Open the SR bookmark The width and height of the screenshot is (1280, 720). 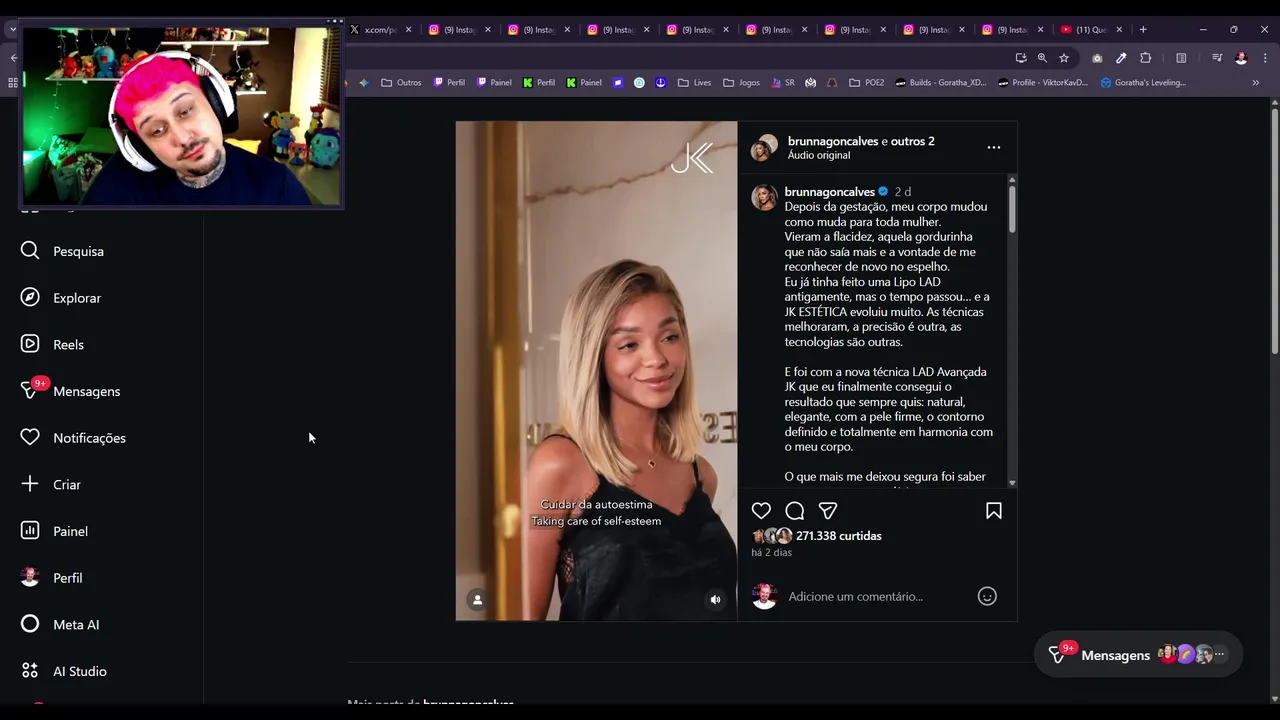pyautogui.click(x=783, y=82)
